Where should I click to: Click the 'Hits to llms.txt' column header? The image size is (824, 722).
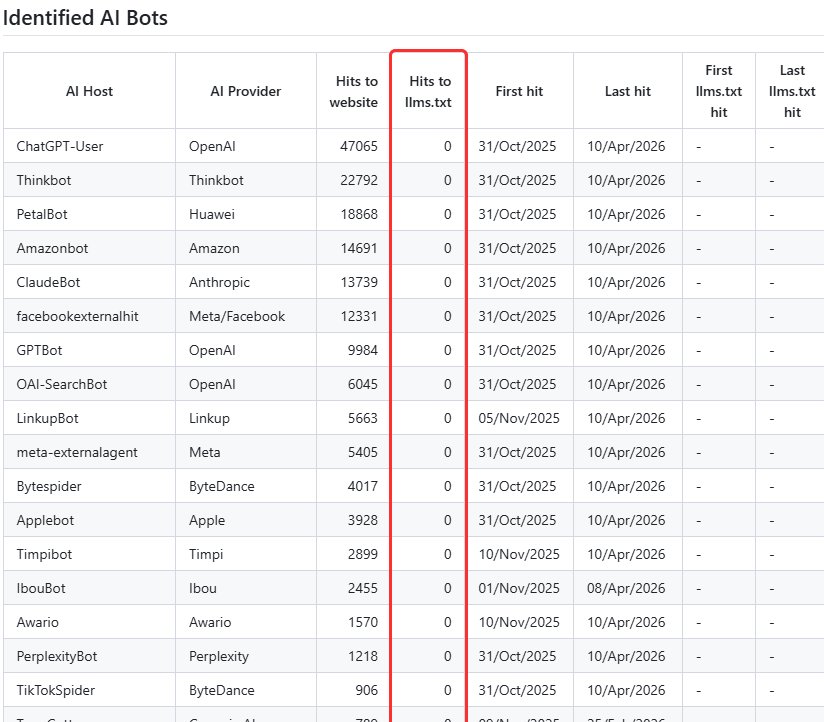(428, 91)
